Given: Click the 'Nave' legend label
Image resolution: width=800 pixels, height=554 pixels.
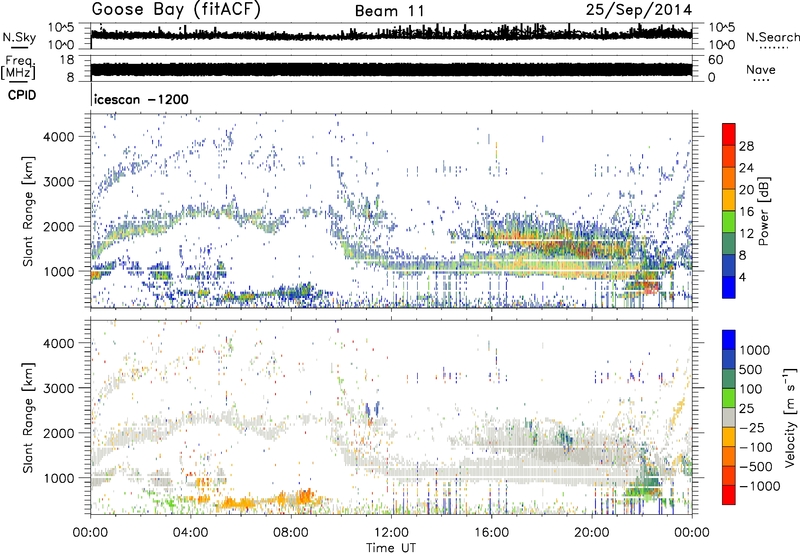Looking at the screenshot, I should pyautogui.click(x=760, y=69).
